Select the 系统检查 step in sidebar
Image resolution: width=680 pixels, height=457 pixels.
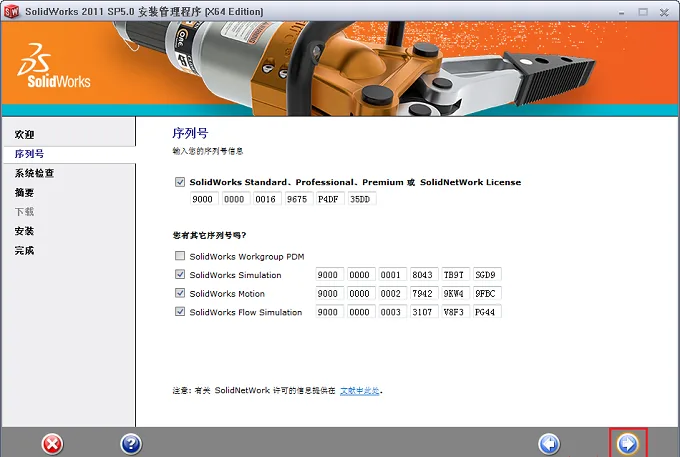pos(34,173)
